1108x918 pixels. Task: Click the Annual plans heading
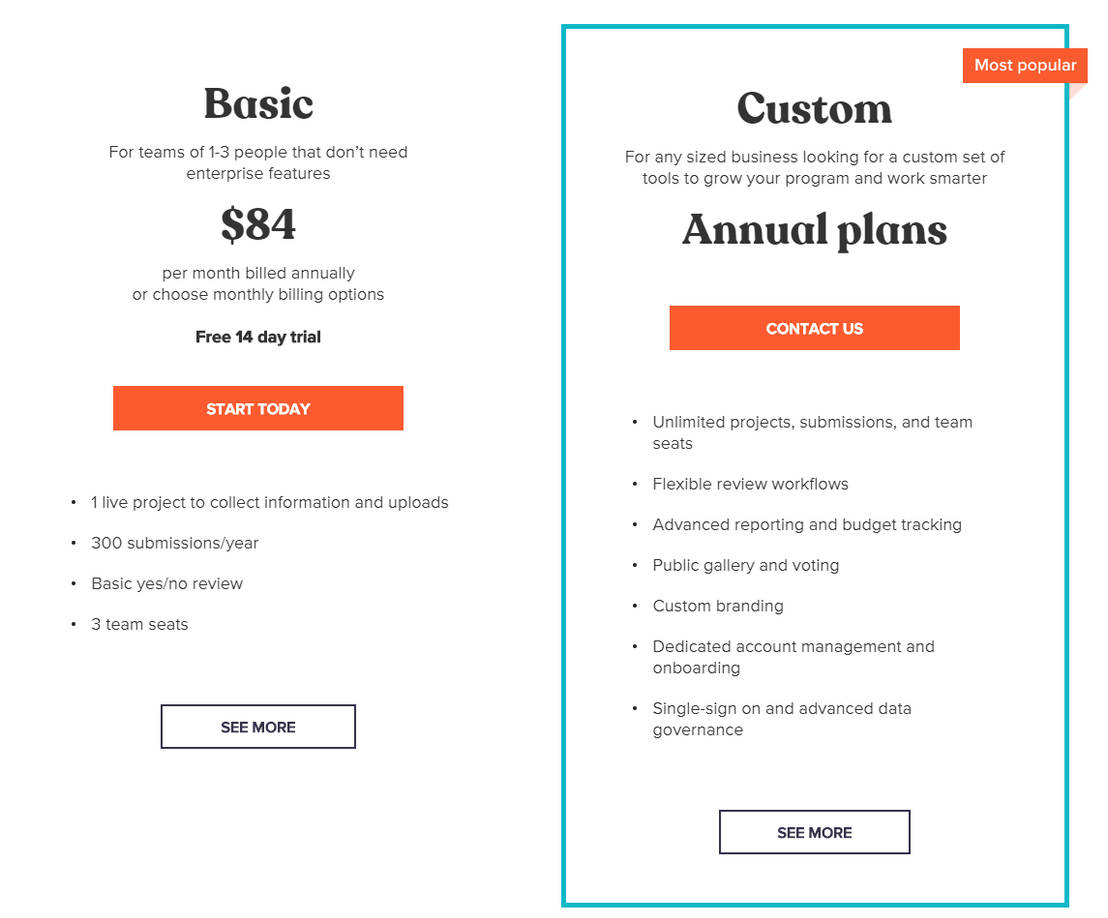click(x=814, y=230)
